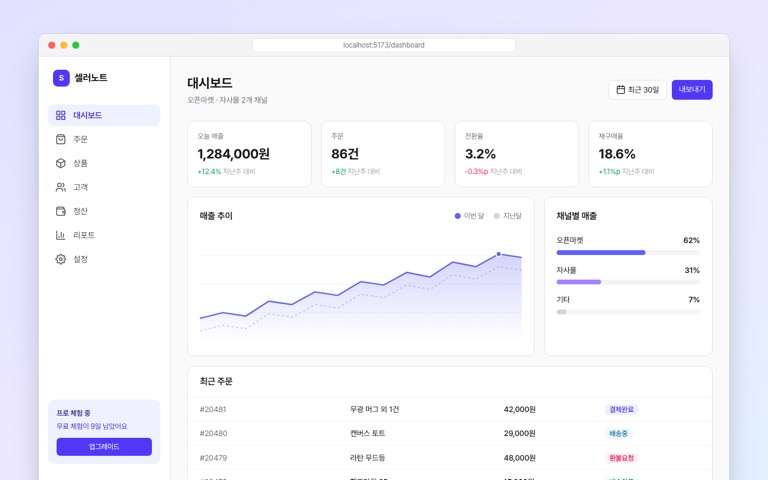Open the 설정 menu item
Screen dimensions: 768x480
click(104, 259)
